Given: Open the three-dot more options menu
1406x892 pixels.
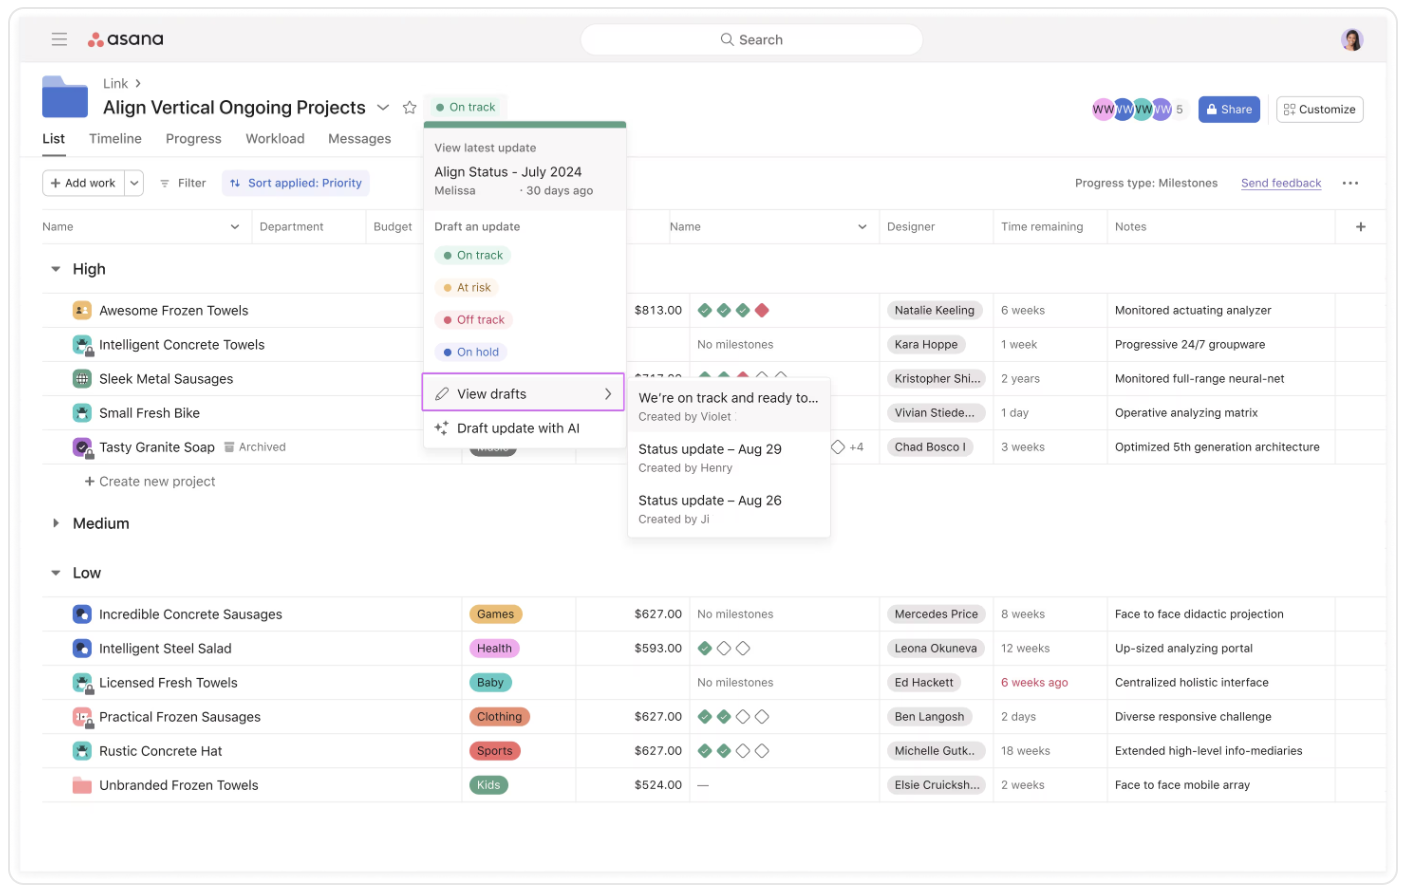Looking at the screenshot, I should point(1350,183).
